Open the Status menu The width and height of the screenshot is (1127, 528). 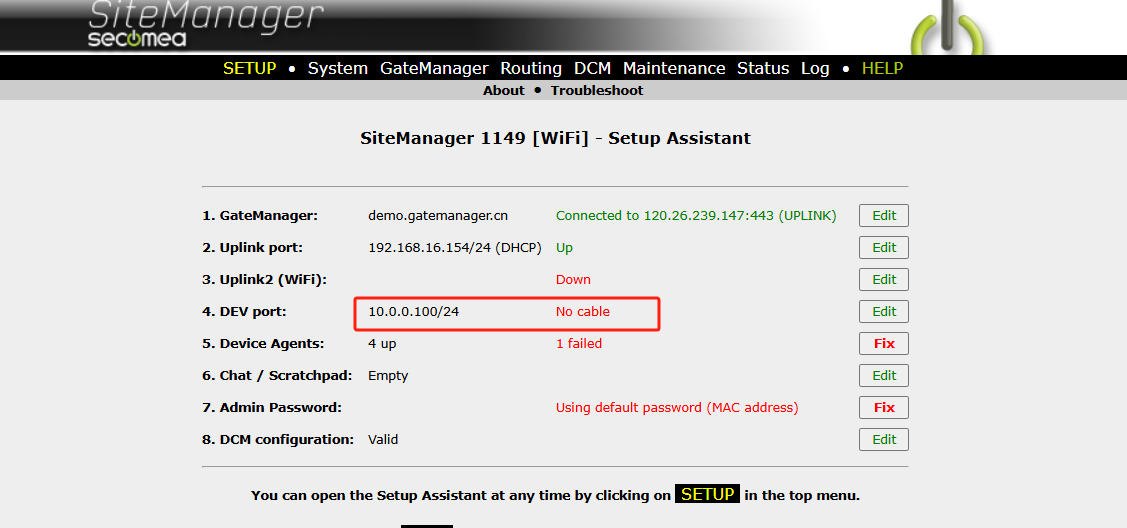click(x=763, y=68)
